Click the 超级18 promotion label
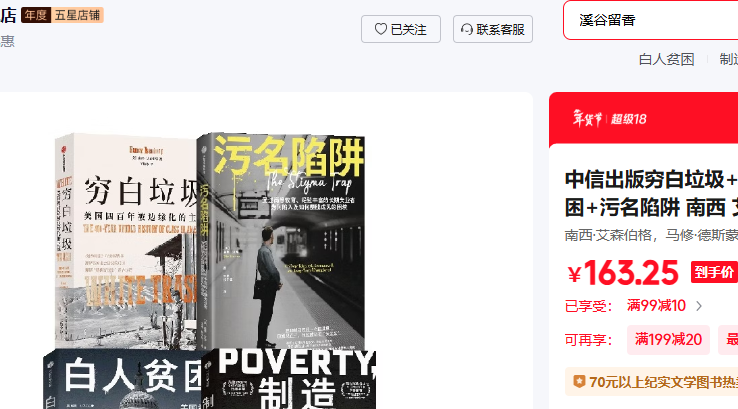The width and height of the screenshot is (738, 409). click(628, 119)
